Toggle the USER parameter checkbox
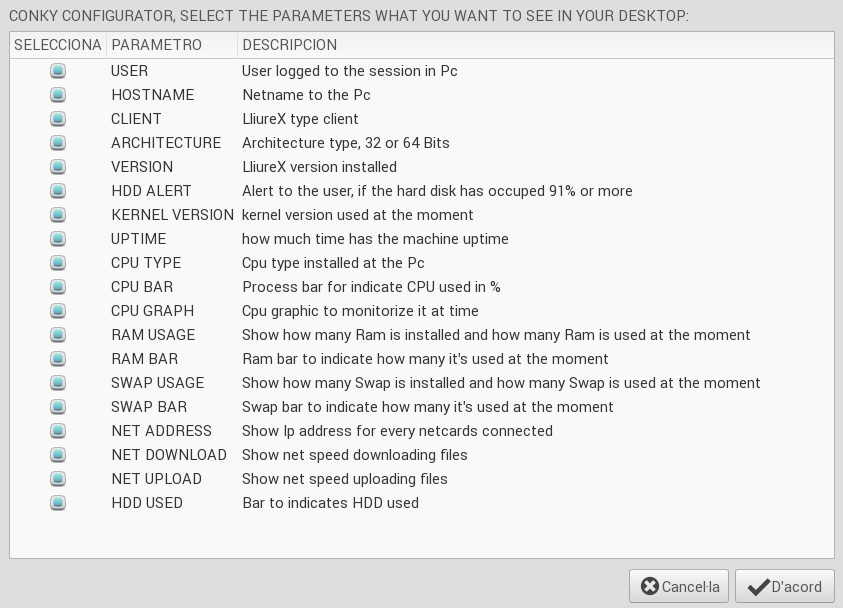 (x=58, y=71)
